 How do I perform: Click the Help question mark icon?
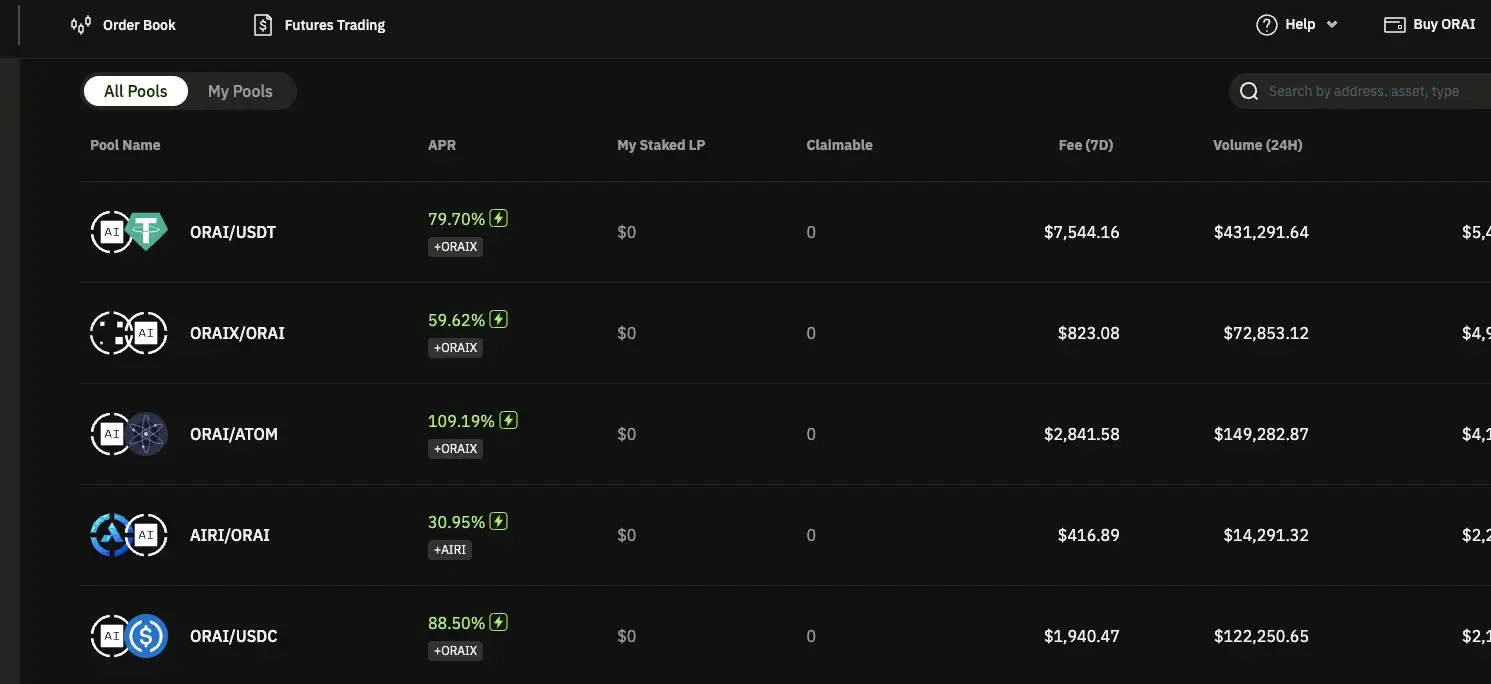(x=1267, y=25)
